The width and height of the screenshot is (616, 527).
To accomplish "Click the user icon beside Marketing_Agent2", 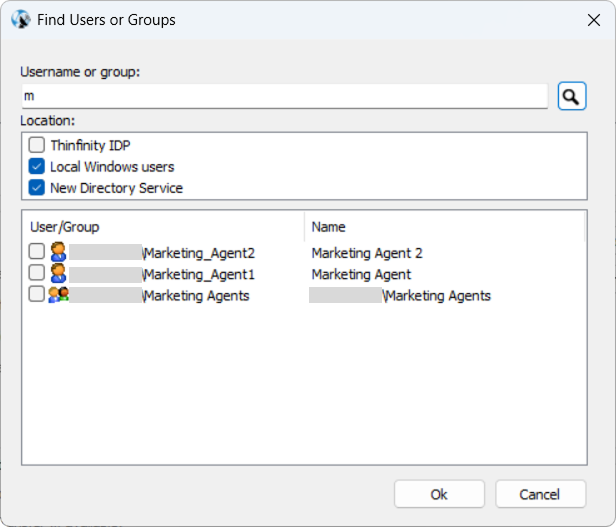I will pos(58,252).
